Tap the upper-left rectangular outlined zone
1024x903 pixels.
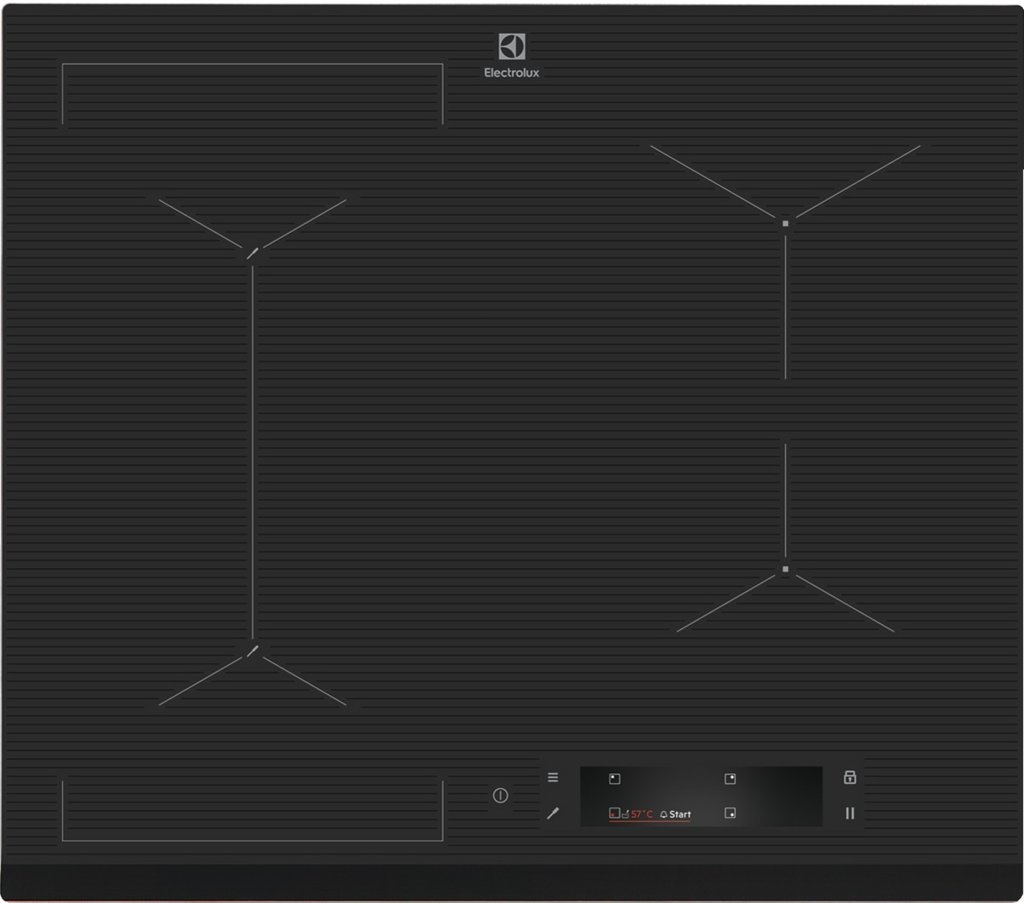click(x=252, y=95)
